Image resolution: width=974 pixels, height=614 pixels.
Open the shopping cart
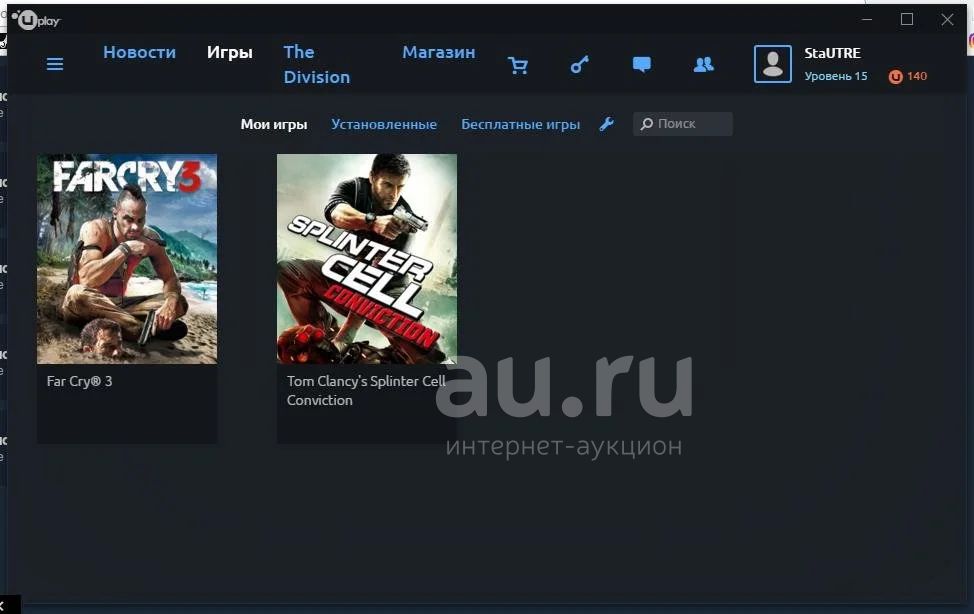pyautogui.click(x=517, y=65)
